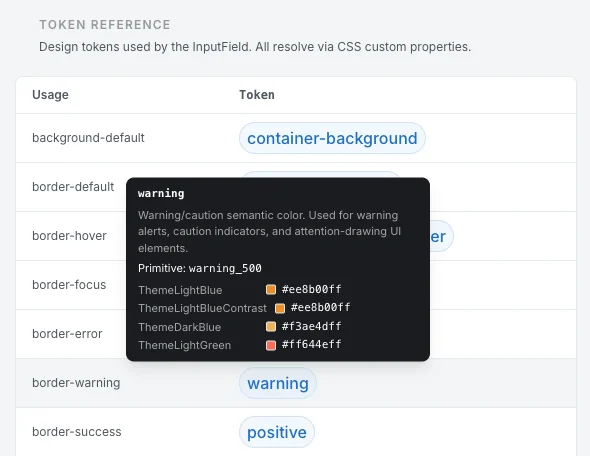This screenshot has width=590, height=456.
Task: Click the ThemeLightBlue hex value #ee8b00ff
Action: click(x=312, y=289)
